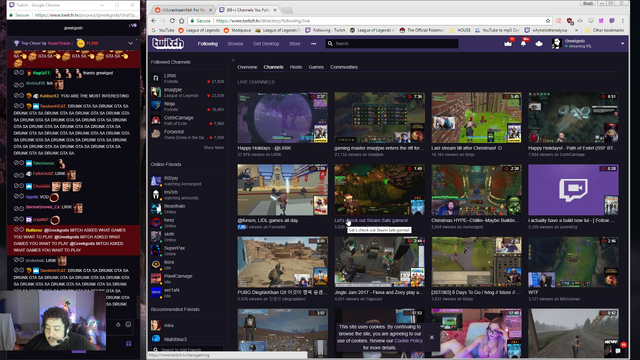Show more bookmarks with the chevron
The height and width of the screenshot is (360, 640).
pyautogui.click(x=577, y=30)
